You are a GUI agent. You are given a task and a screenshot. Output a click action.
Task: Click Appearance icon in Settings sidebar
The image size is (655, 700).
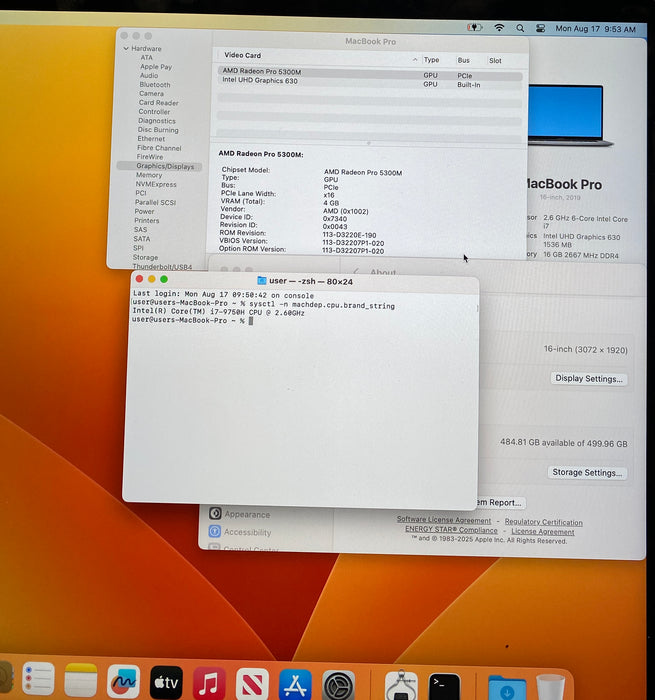click(215, 513)
